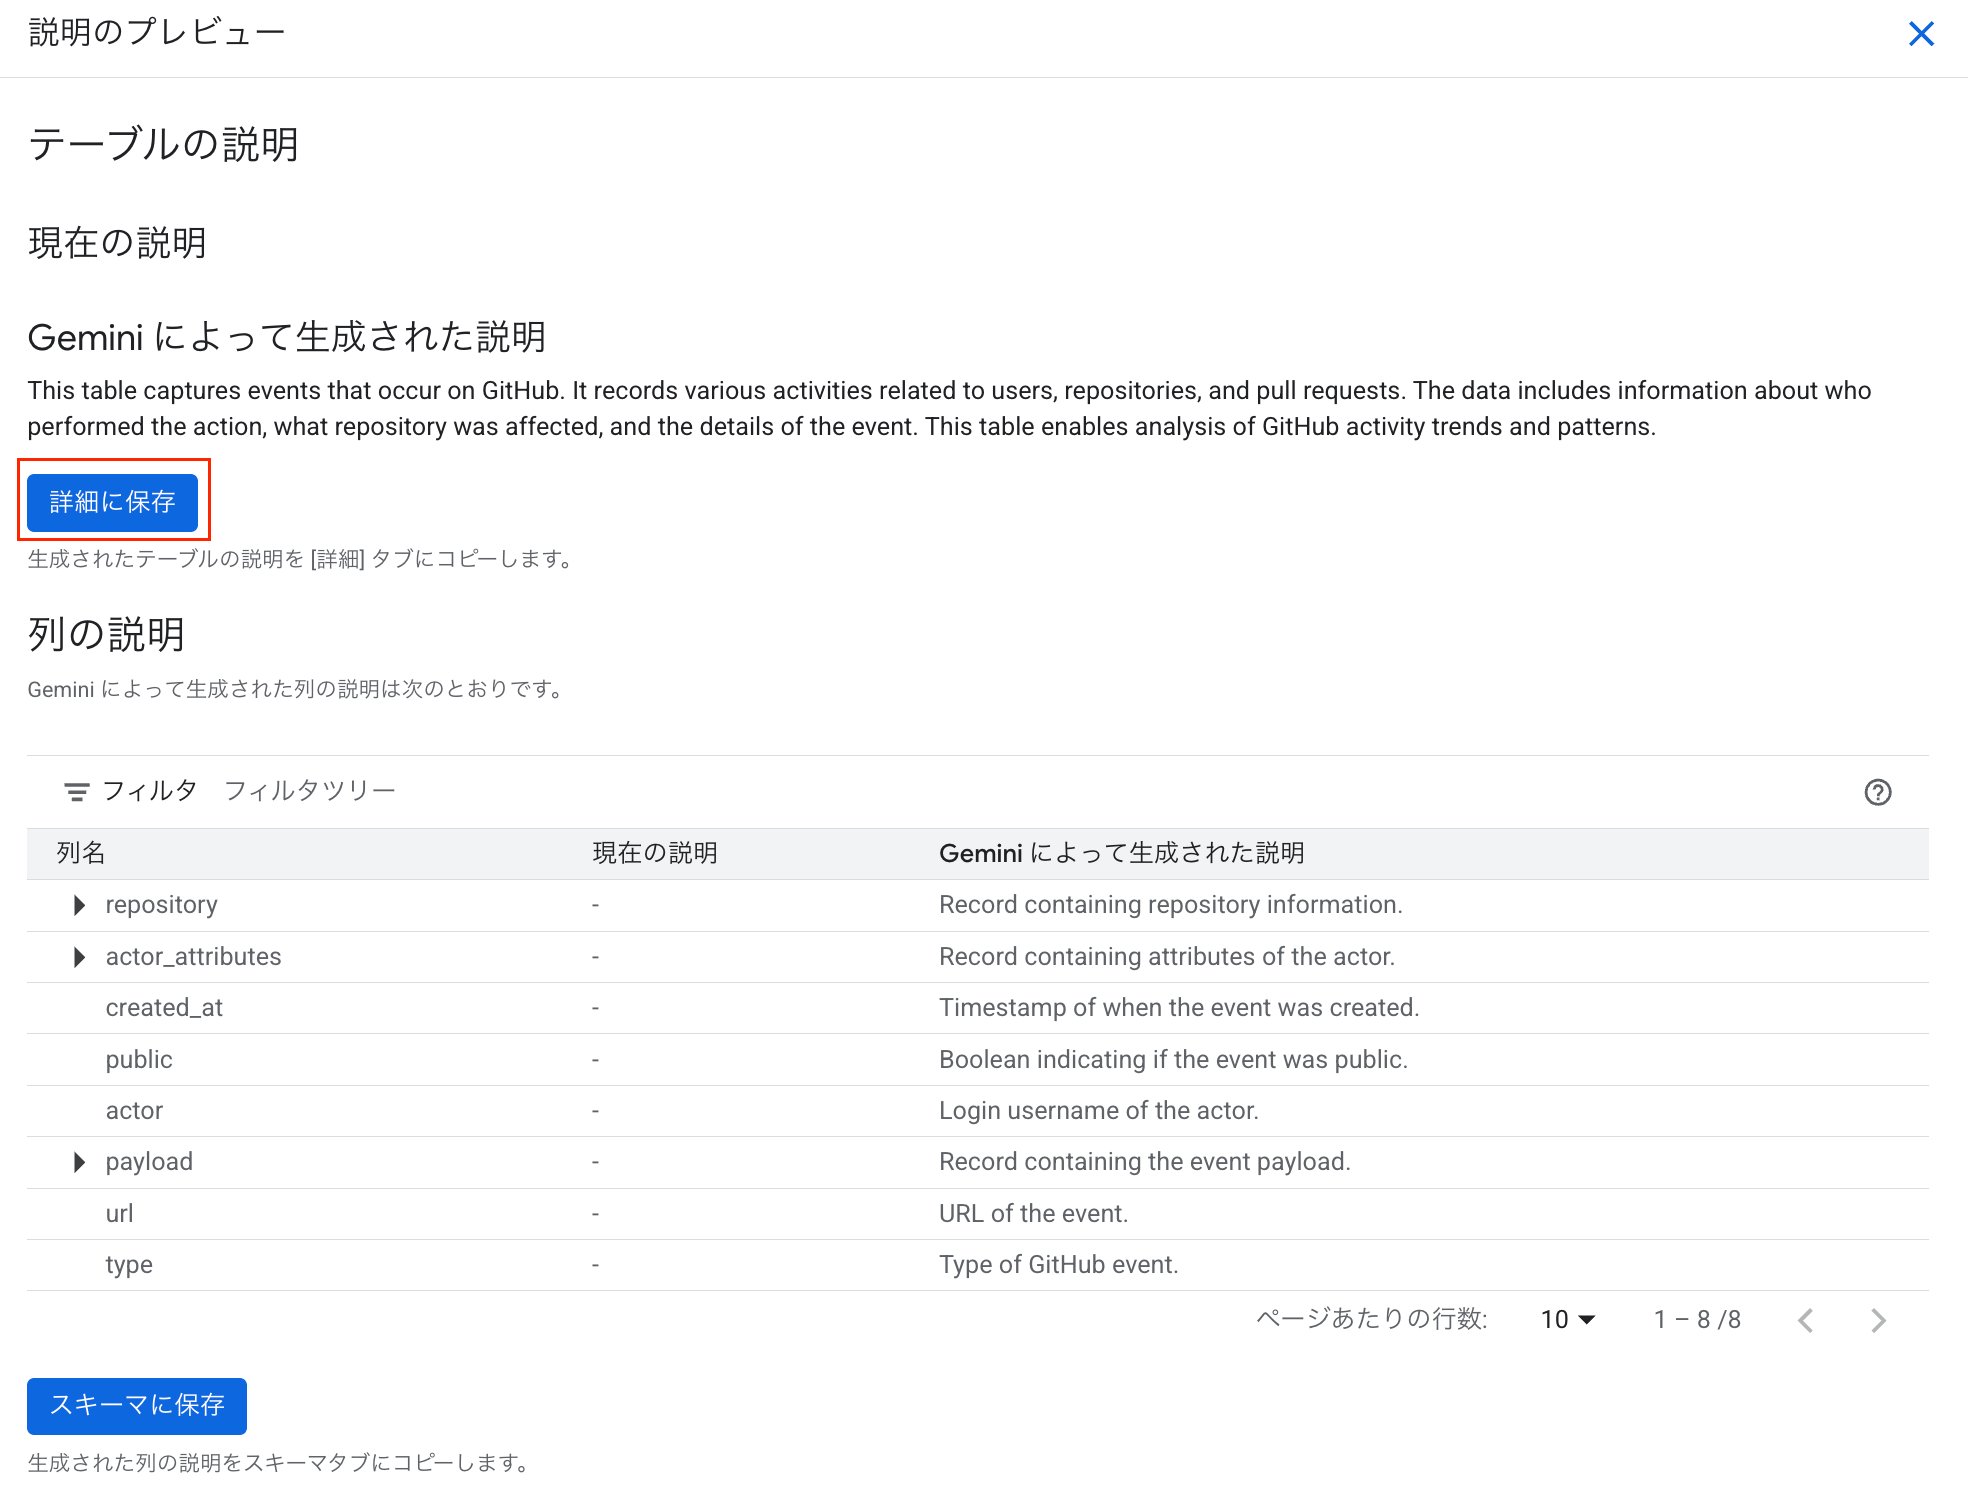Click 'URL of the event.' description
Screen dimensions: 1968x1492
point(1033,1214)
